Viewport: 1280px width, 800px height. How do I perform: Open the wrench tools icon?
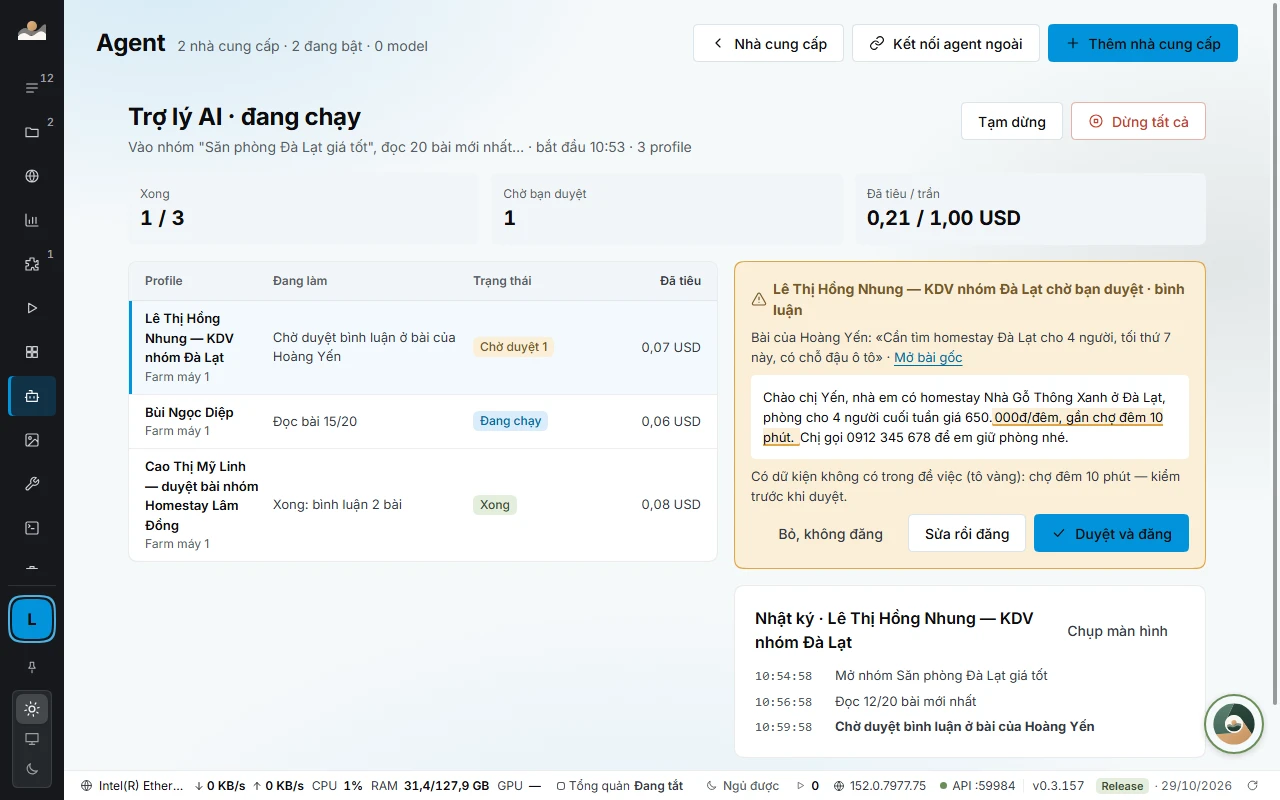(x=32, y=484)
